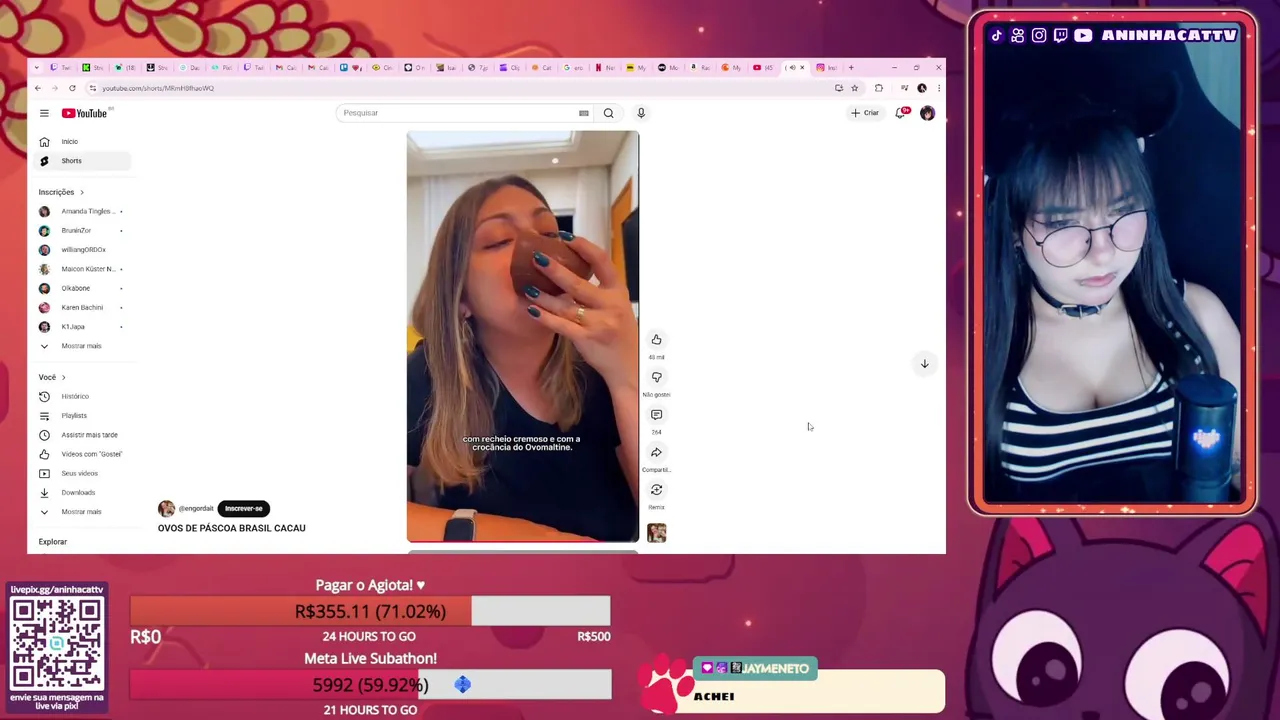Open the williangORDOx subscription channel
This screenshot has height=720, width=1280.
point(82,250)
